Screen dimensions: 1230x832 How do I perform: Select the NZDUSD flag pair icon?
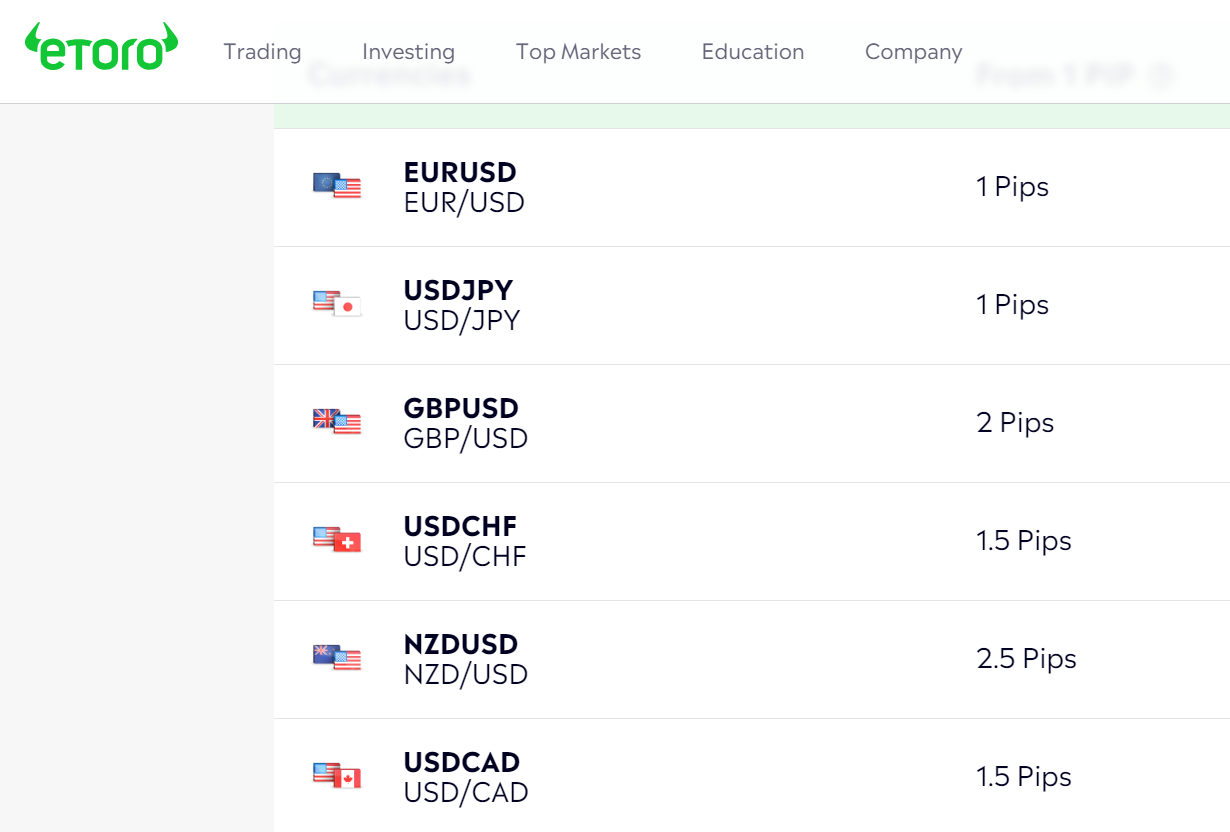[337, 658]
